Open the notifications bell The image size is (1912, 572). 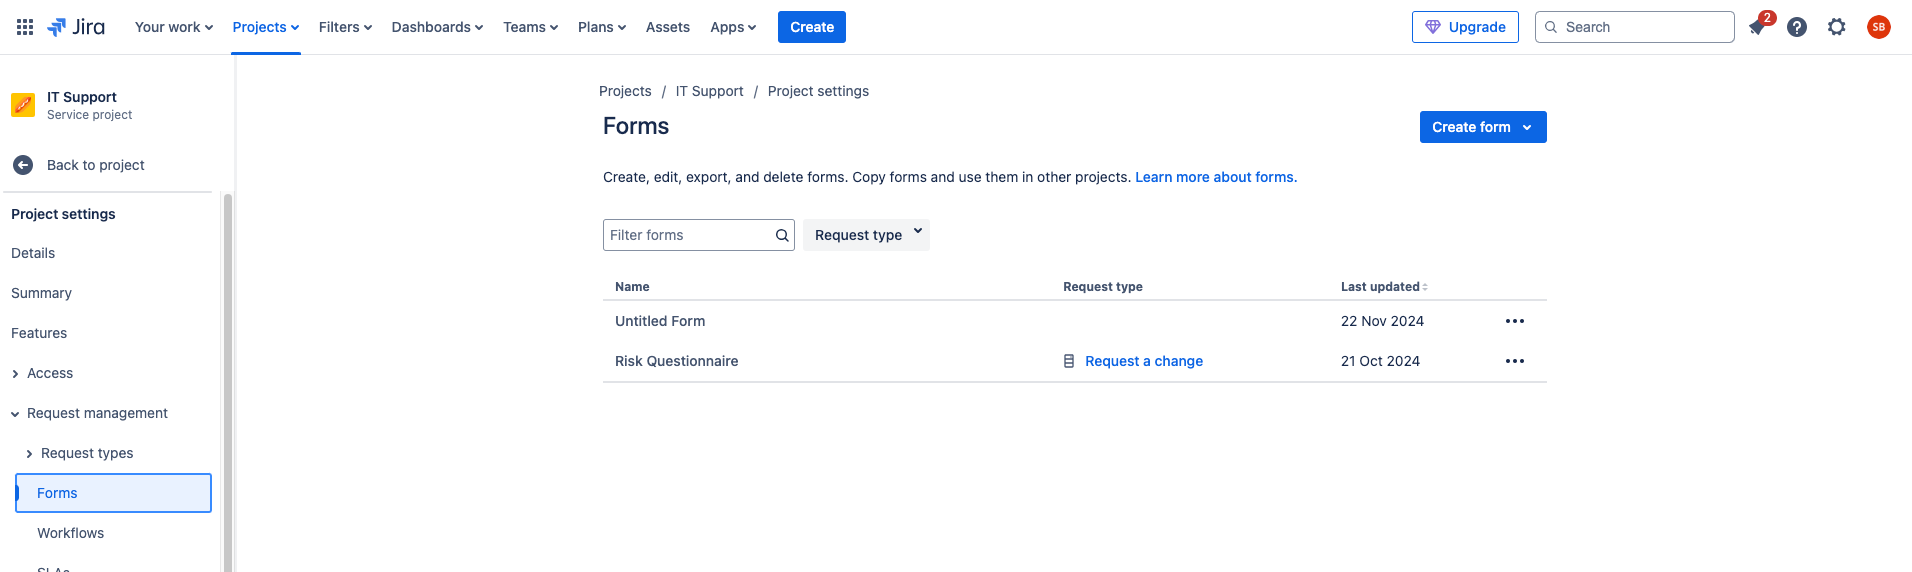1757,27
